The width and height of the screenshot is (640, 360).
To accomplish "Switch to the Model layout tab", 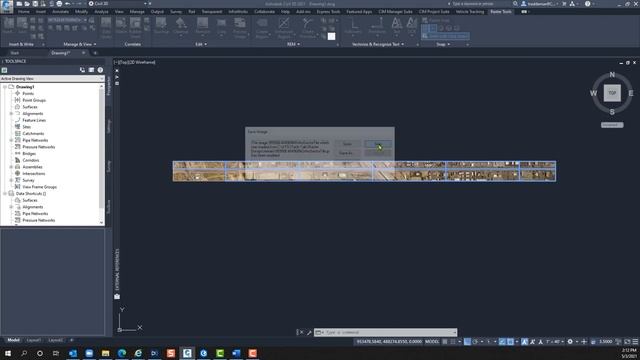I will [x=13, y=340].
